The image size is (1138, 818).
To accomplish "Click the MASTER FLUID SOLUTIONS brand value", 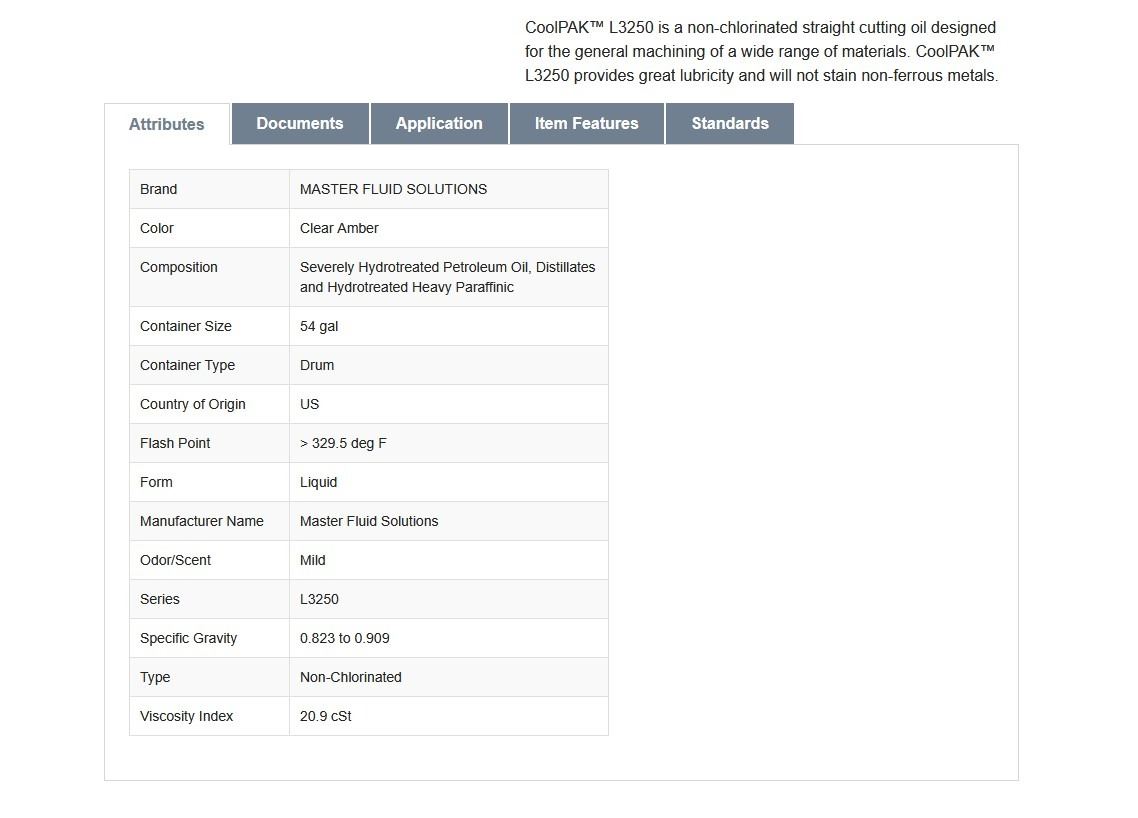I will pyautogui.click(x=393, y=189).
